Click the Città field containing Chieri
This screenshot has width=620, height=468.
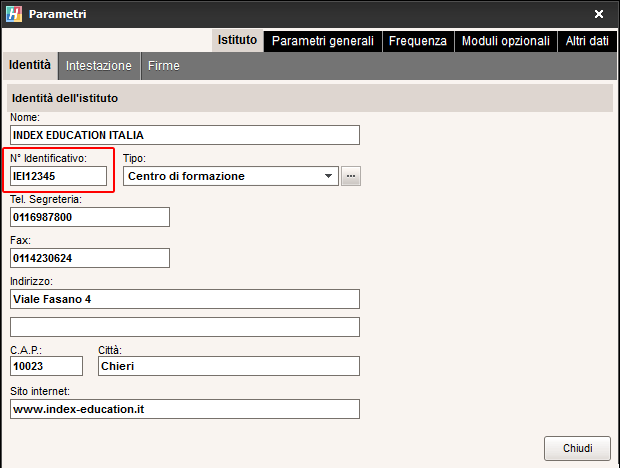point(229,366)
